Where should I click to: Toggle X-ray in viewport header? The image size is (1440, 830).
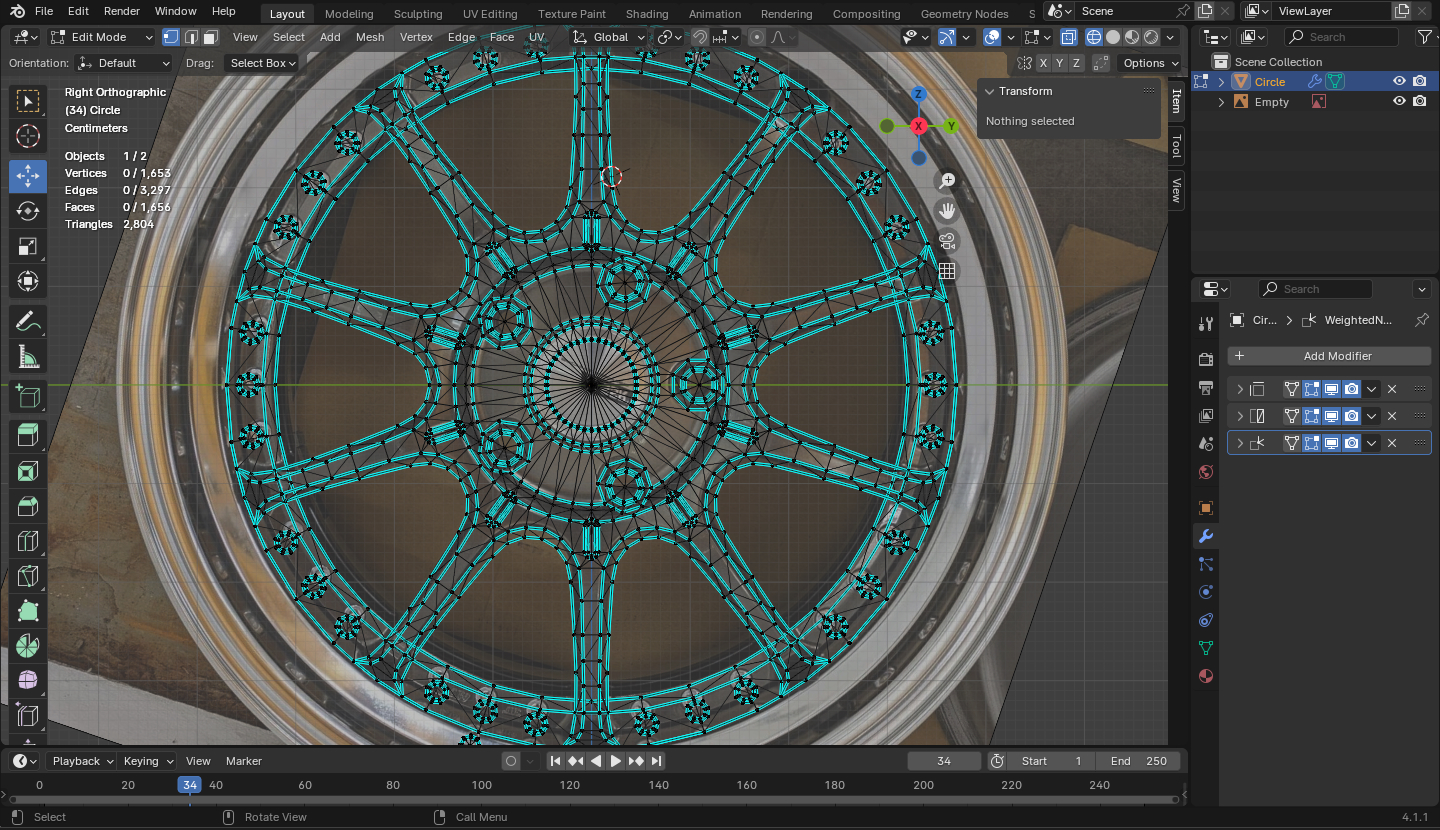tap(1069, 37)
